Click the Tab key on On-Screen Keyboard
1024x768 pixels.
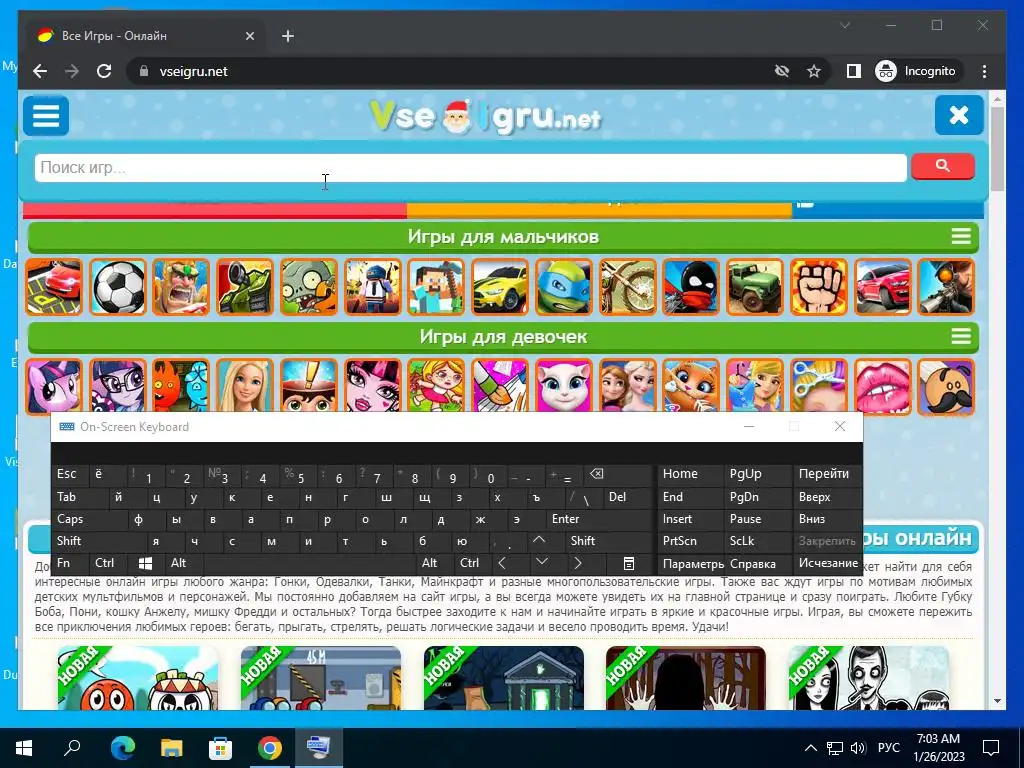[x=80, y=497]
